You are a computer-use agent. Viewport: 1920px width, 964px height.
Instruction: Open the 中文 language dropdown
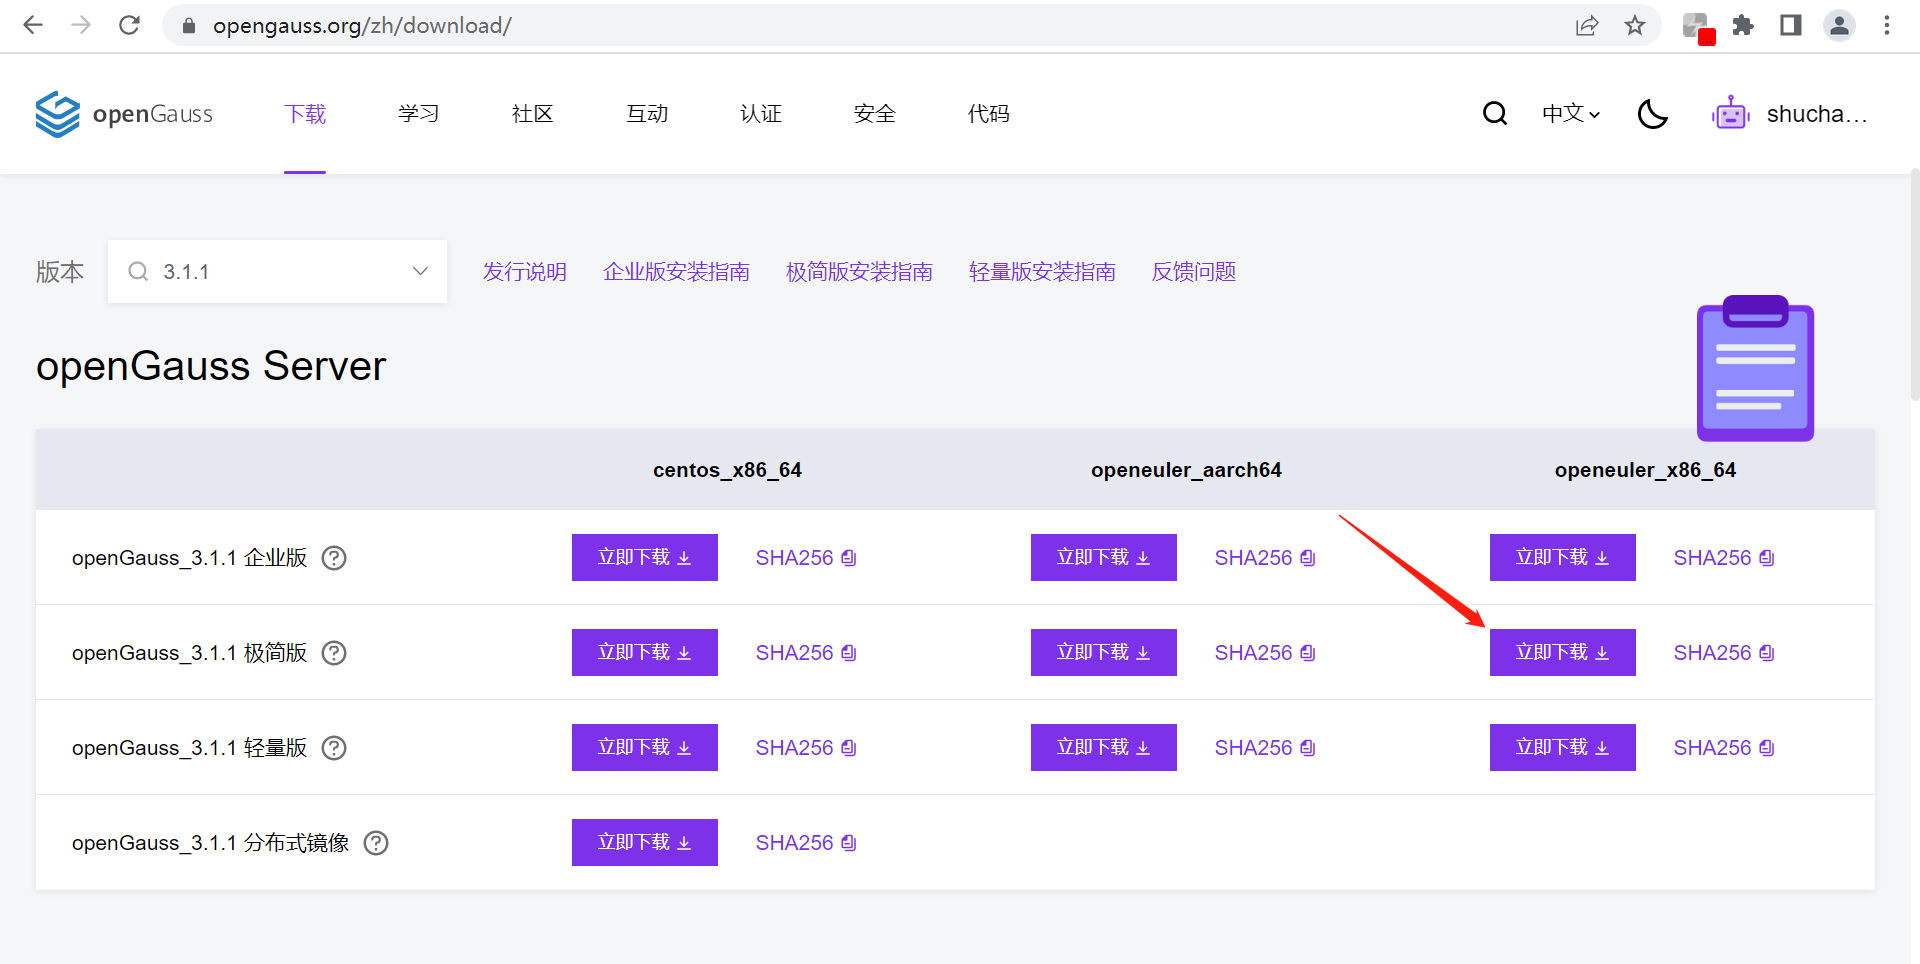click(x=1570, y=114)
